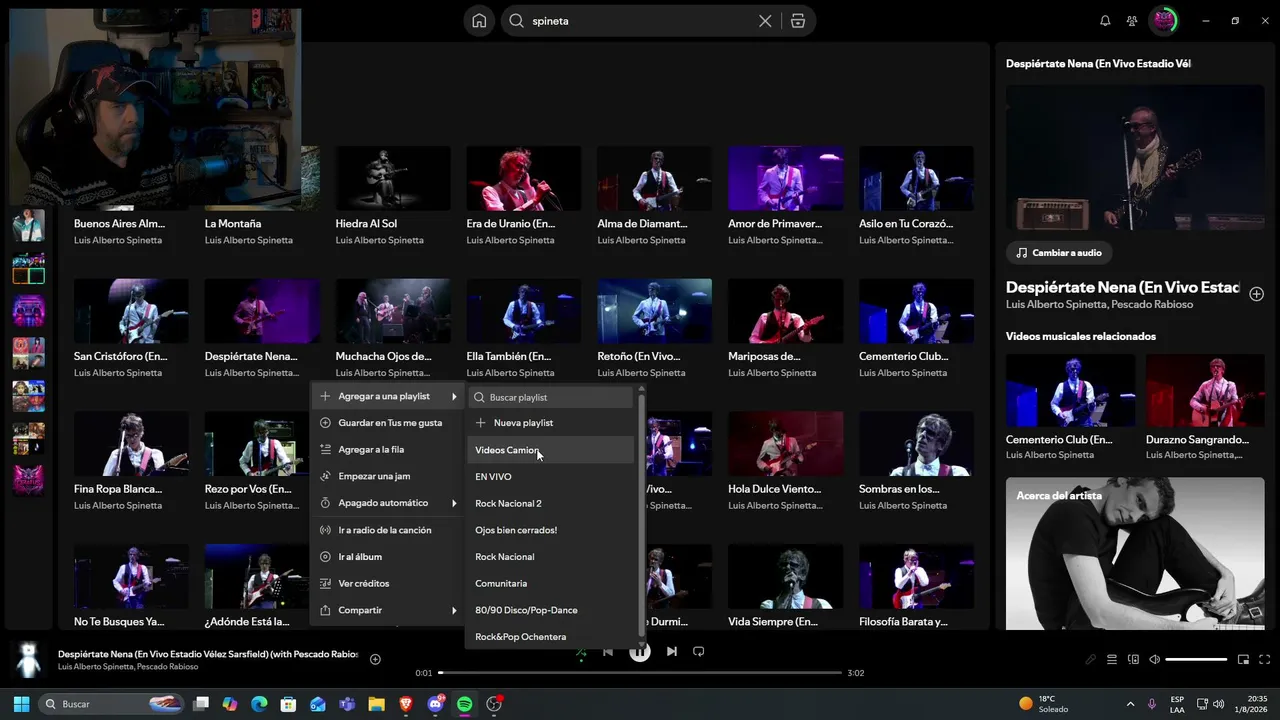Add song to 'EN VIVO' playlist

551,477
